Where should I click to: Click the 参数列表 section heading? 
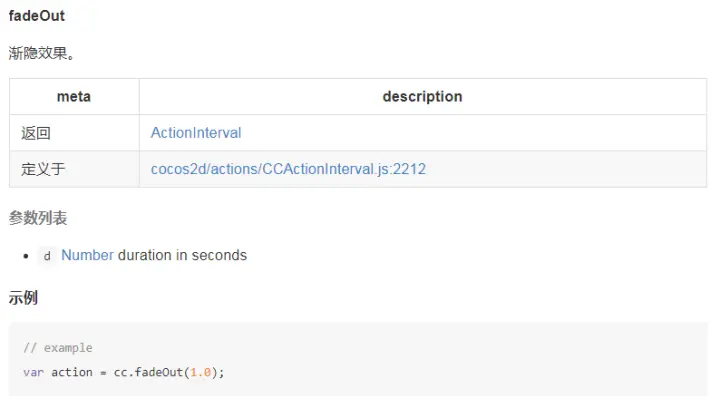click(38, 217)
